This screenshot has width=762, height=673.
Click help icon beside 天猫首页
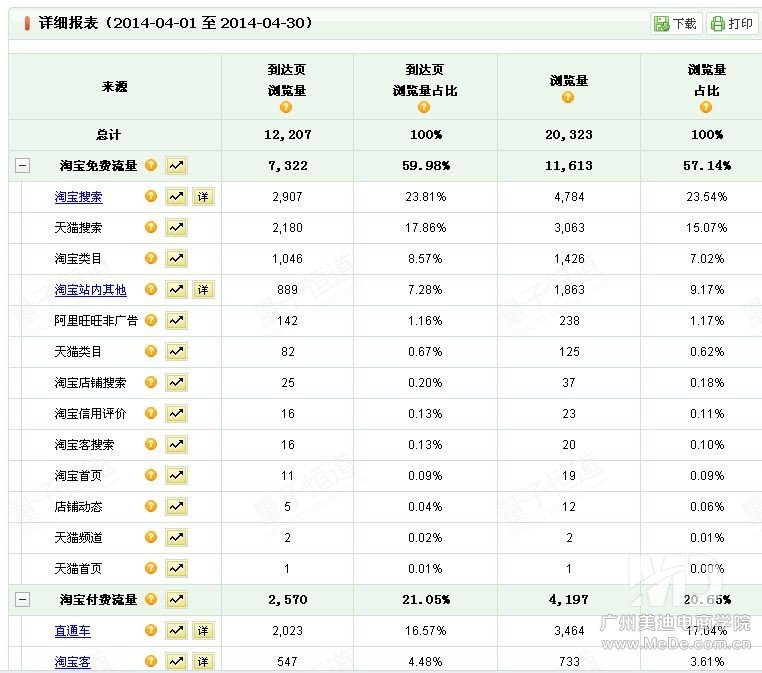[151, 568]
